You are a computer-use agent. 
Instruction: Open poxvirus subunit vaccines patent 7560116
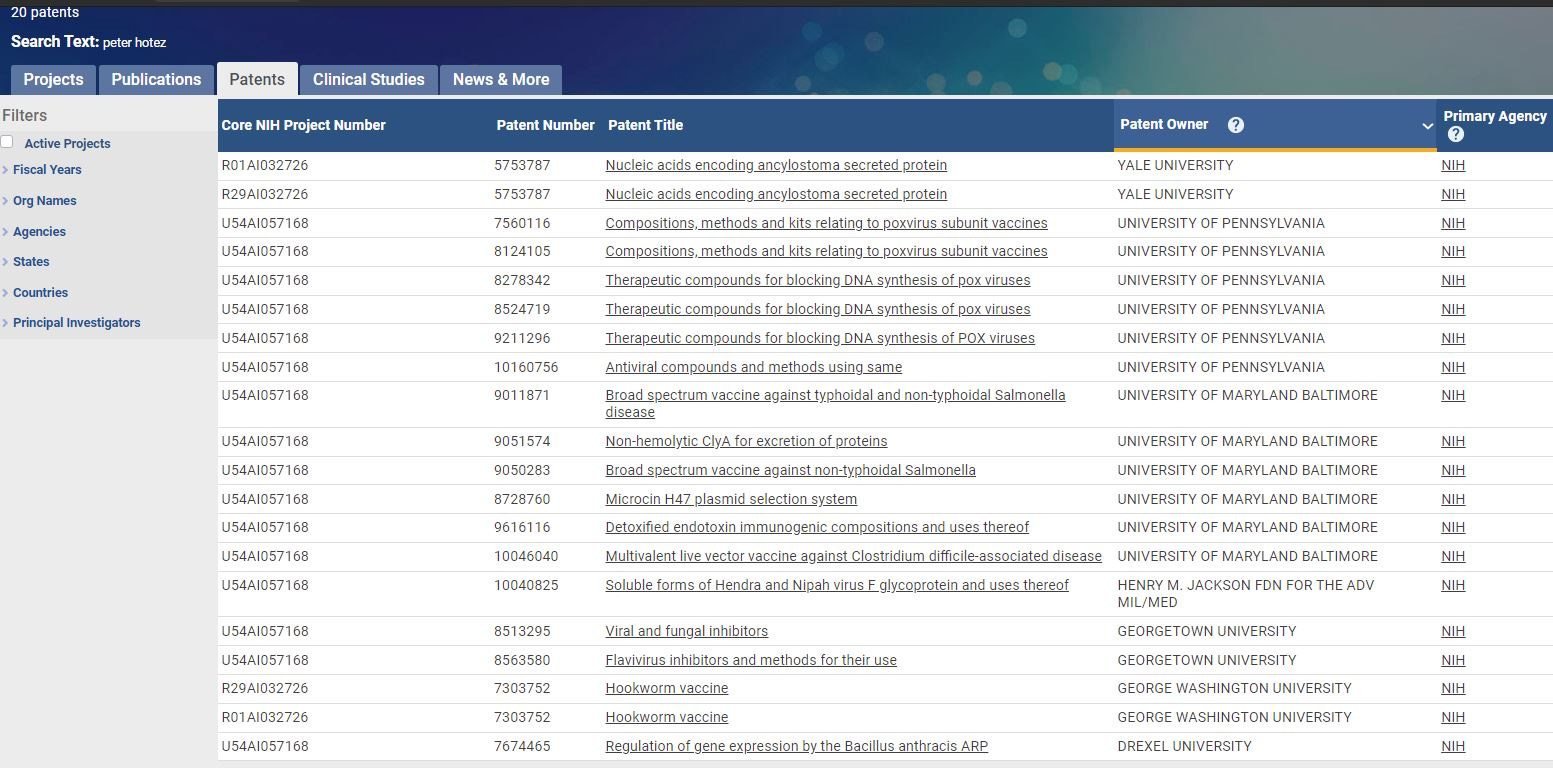point(826,223)
